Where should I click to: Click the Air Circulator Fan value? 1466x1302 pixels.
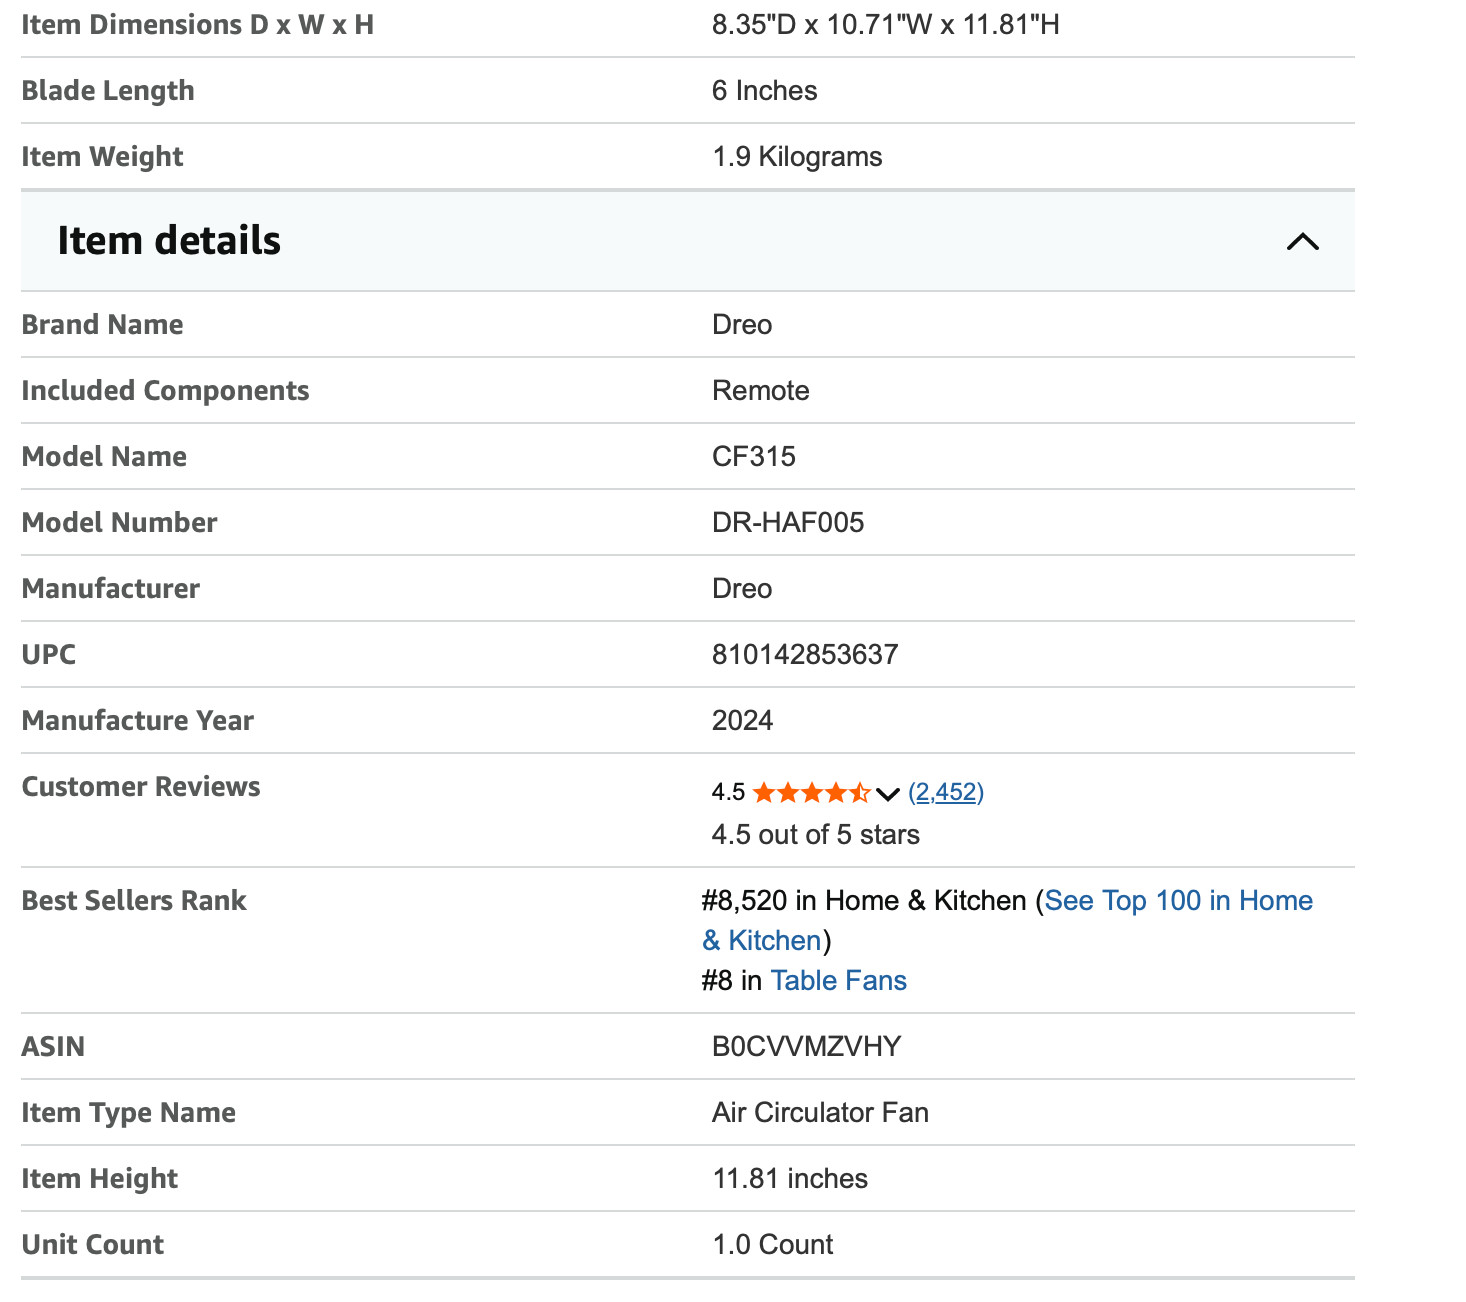820,1113
